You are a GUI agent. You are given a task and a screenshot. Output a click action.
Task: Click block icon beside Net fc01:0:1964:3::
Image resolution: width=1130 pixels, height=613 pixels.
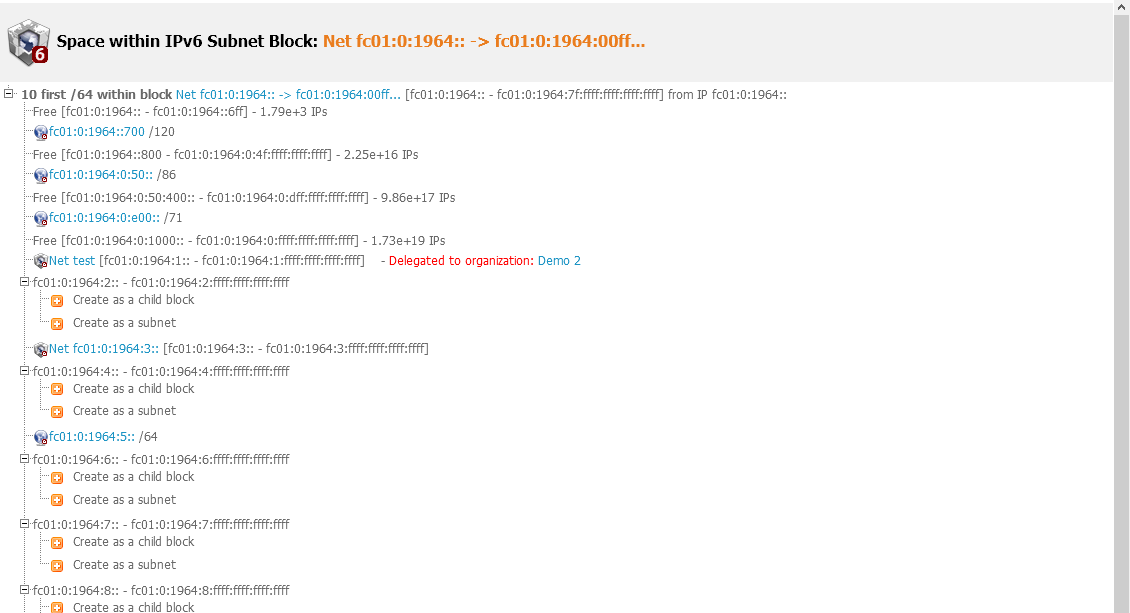tap(41, 350)
